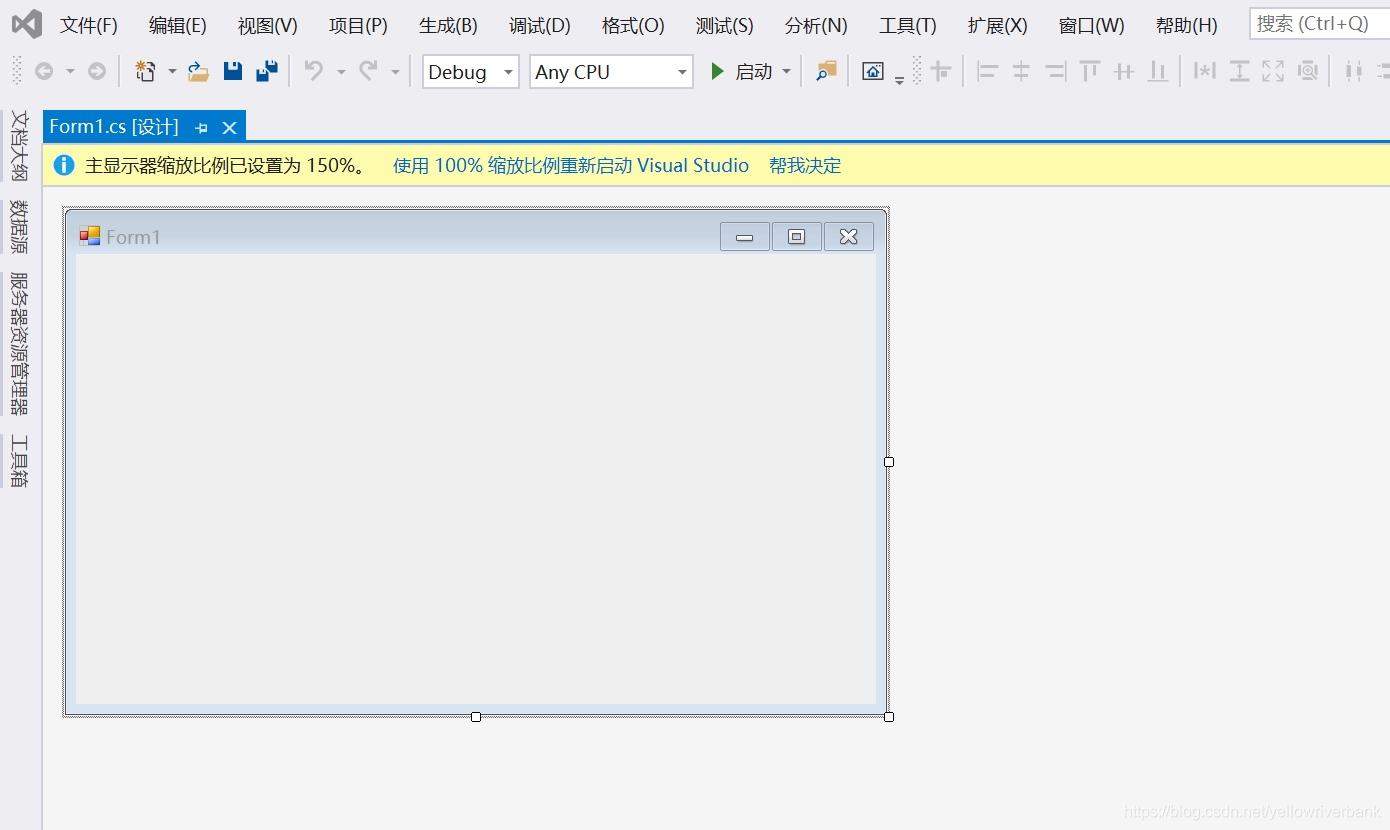Open the 编辑(E) menu
Screen dimensions: 1390x830
click(177, 25)
